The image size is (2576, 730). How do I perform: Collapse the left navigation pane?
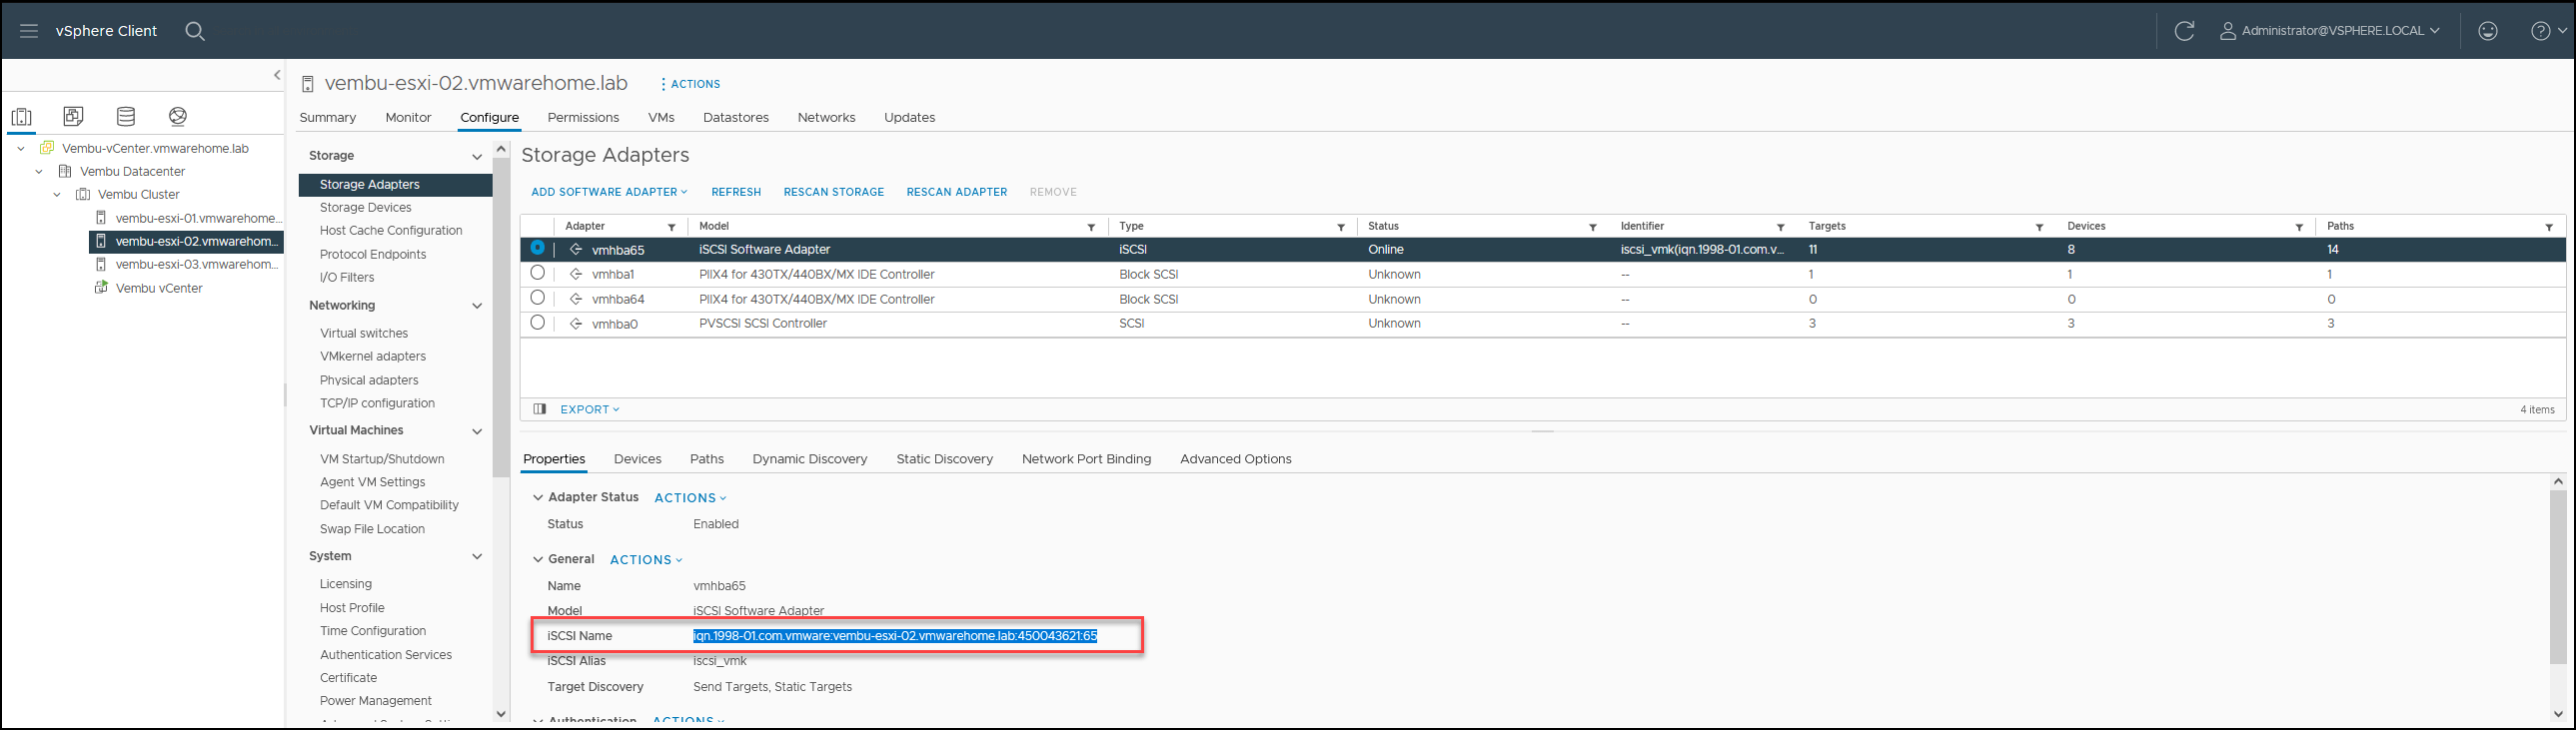click(x=277, y=75)
